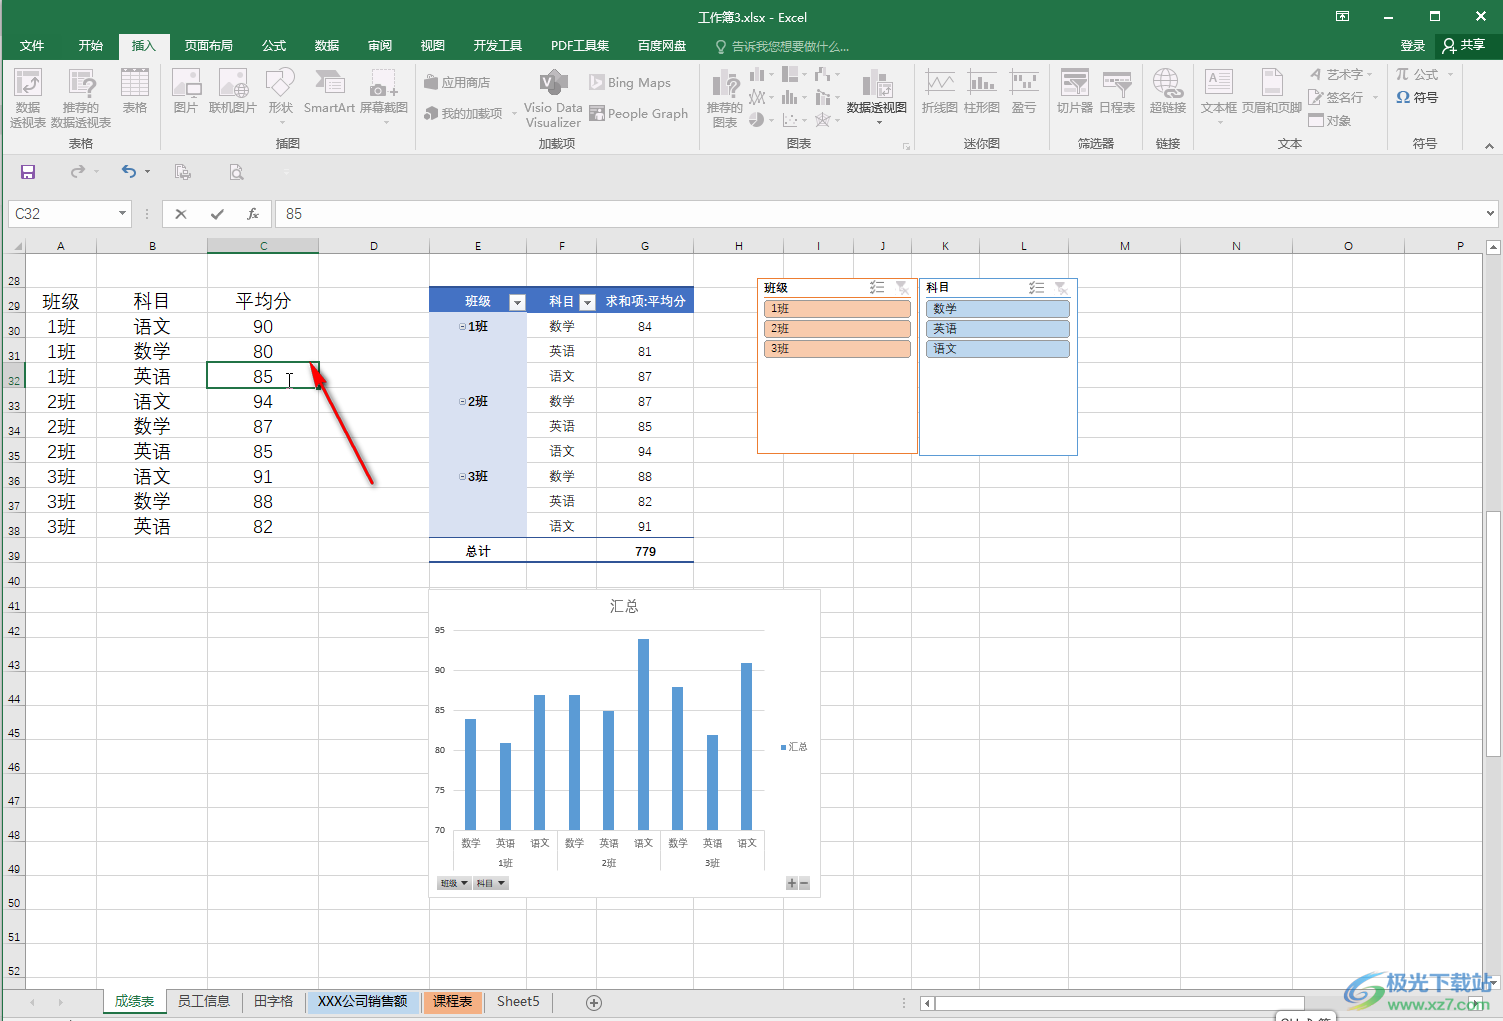Toggle multi-select in 科目 slicer

pos(1037,288)
